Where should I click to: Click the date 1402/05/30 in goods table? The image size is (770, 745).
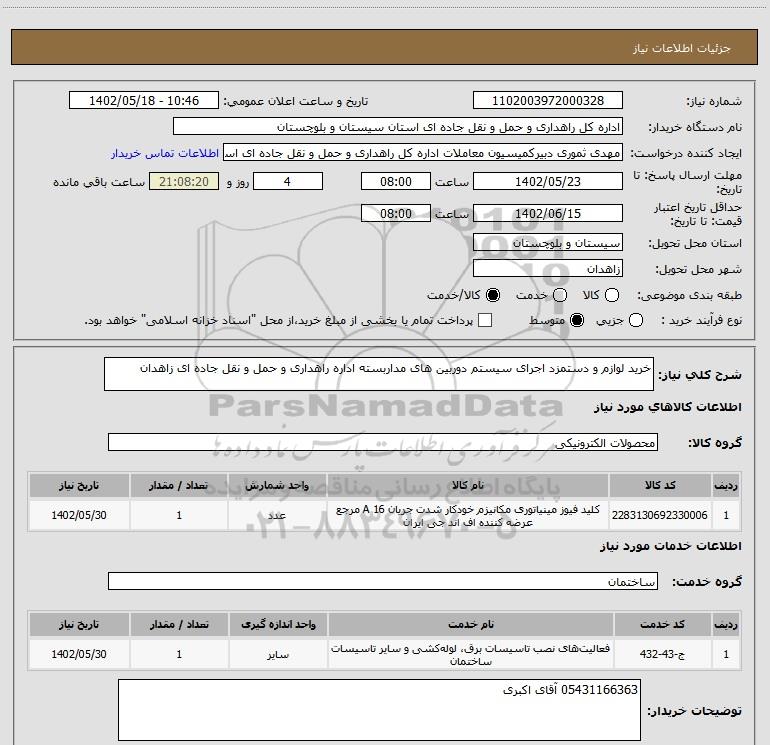click(79, 515)
